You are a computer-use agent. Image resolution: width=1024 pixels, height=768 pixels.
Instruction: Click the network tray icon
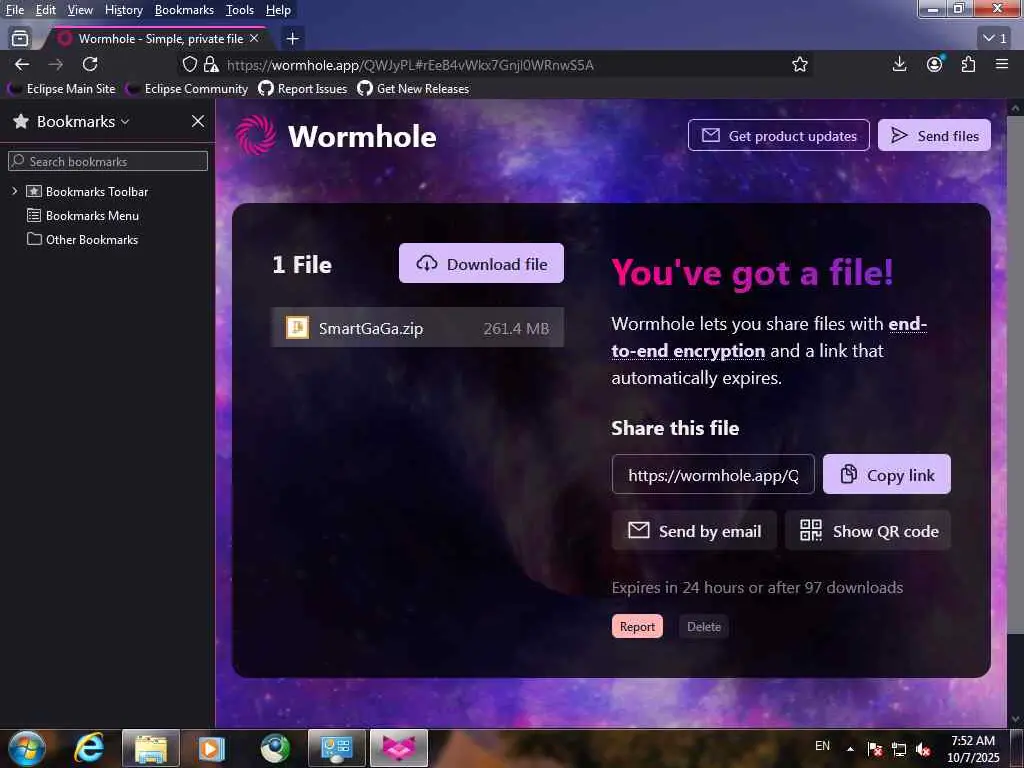coord(899,749)
